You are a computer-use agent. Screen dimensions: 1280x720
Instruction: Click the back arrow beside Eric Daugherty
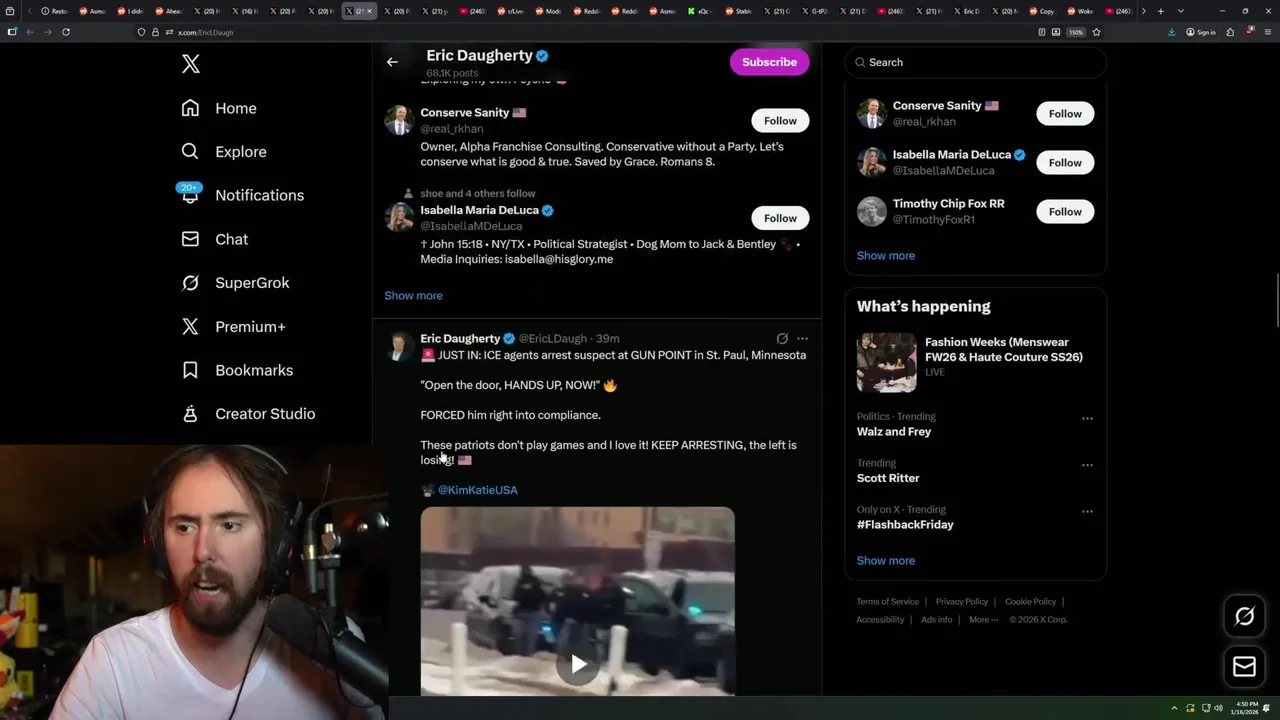pos(392,62)
